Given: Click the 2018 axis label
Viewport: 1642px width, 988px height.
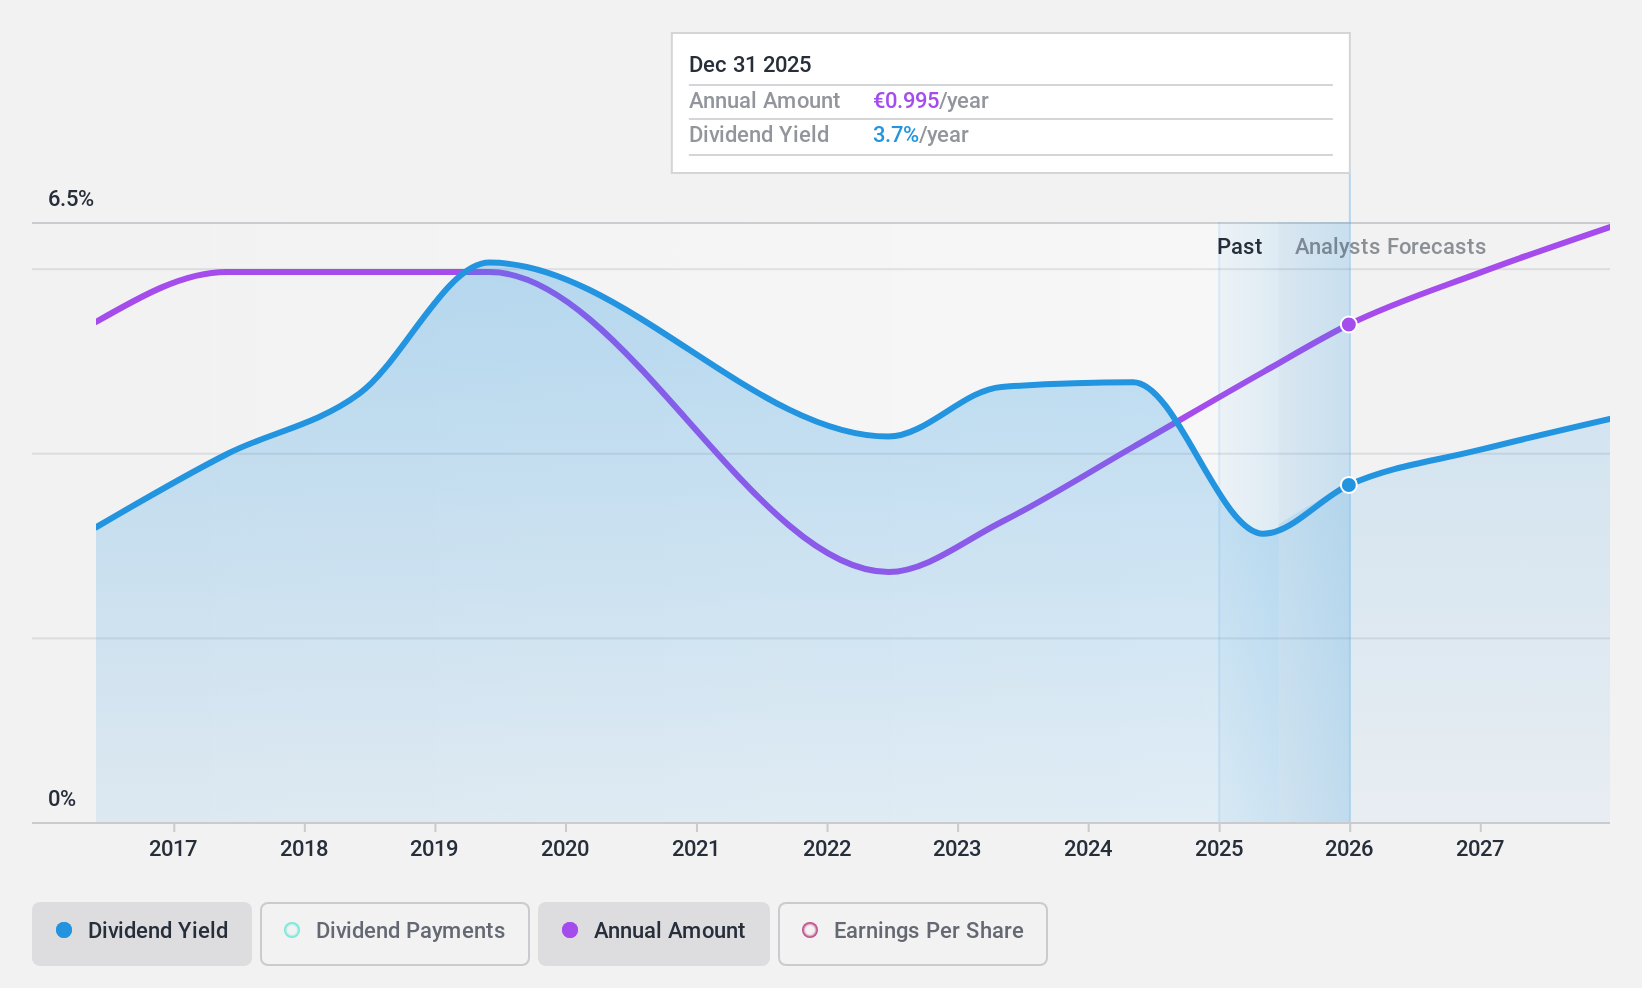Looking at the screenshot, I should coord(304,848).
